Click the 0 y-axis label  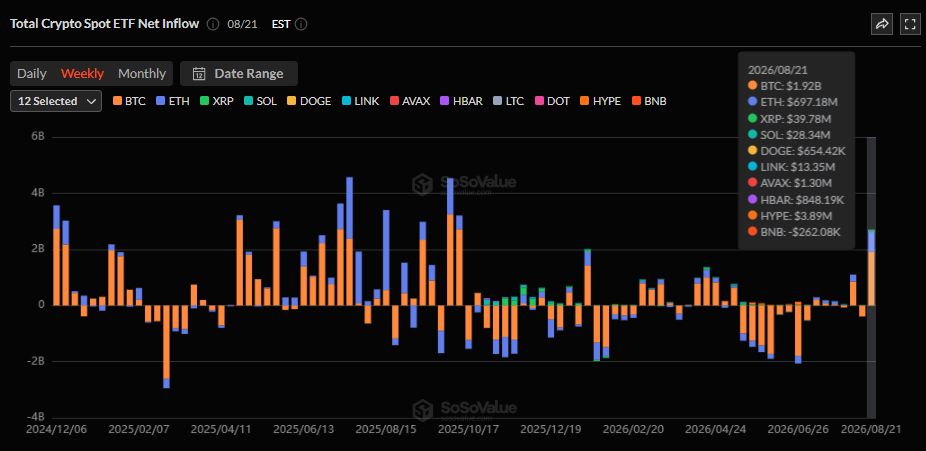pos(41,305)
